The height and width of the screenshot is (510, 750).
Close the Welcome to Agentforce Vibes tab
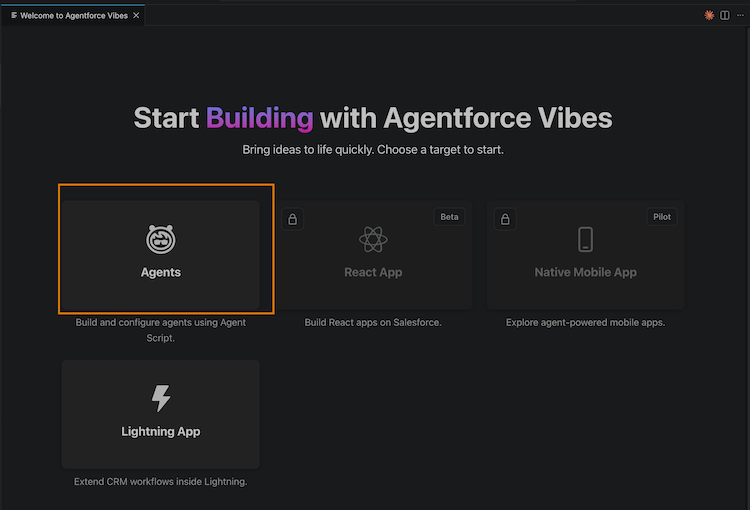pos(136,15)
